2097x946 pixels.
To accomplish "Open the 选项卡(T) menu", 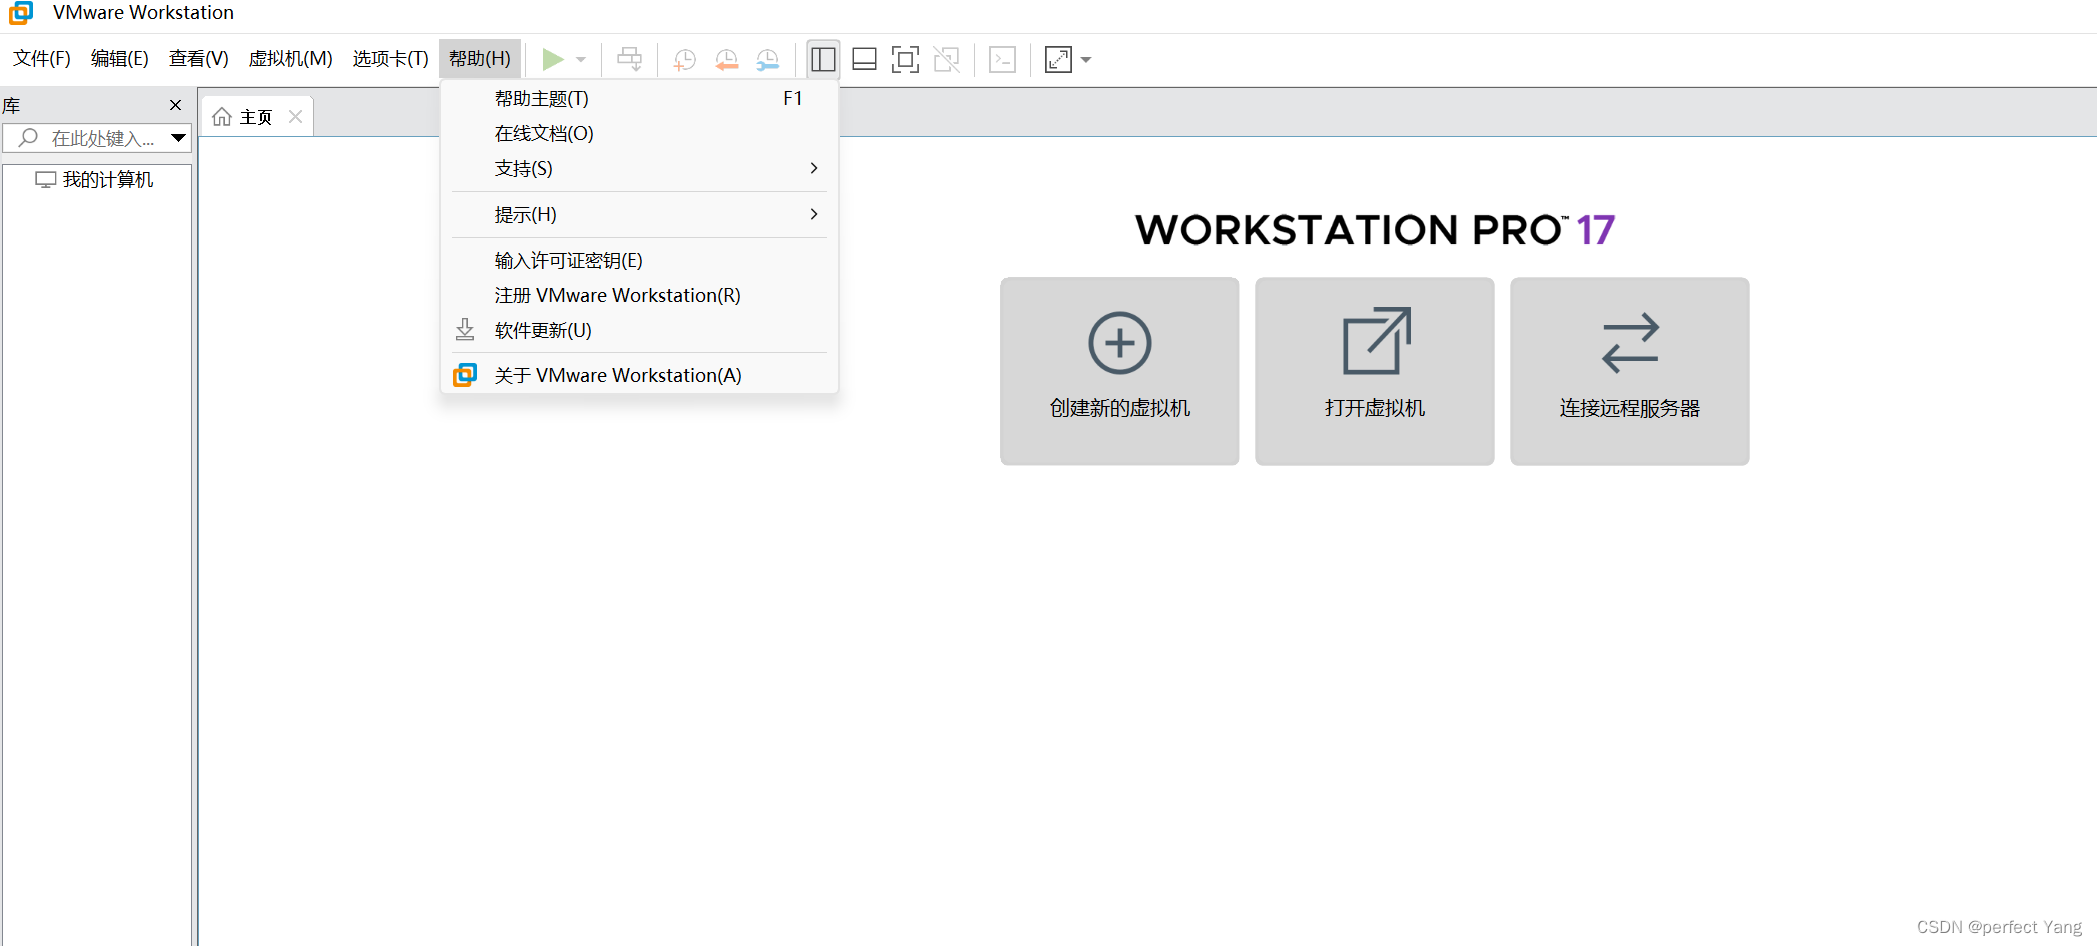I will [391, 59].
